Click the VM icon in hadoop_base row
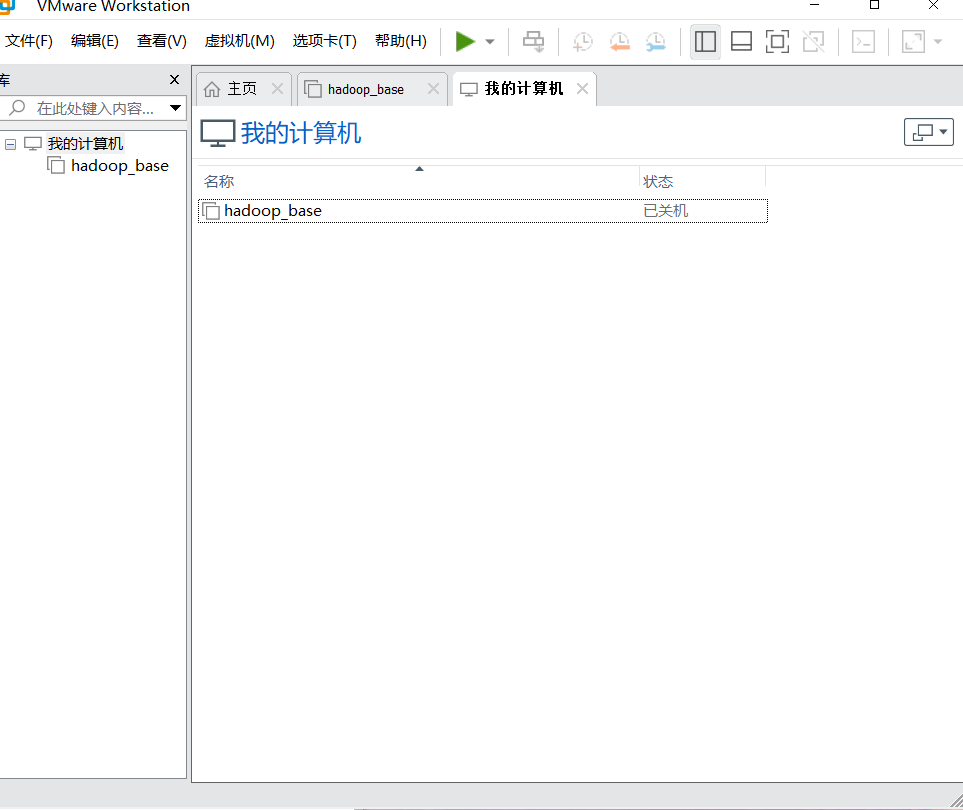The width and height of the screenshot is (963, 810). tap(211, 211)
